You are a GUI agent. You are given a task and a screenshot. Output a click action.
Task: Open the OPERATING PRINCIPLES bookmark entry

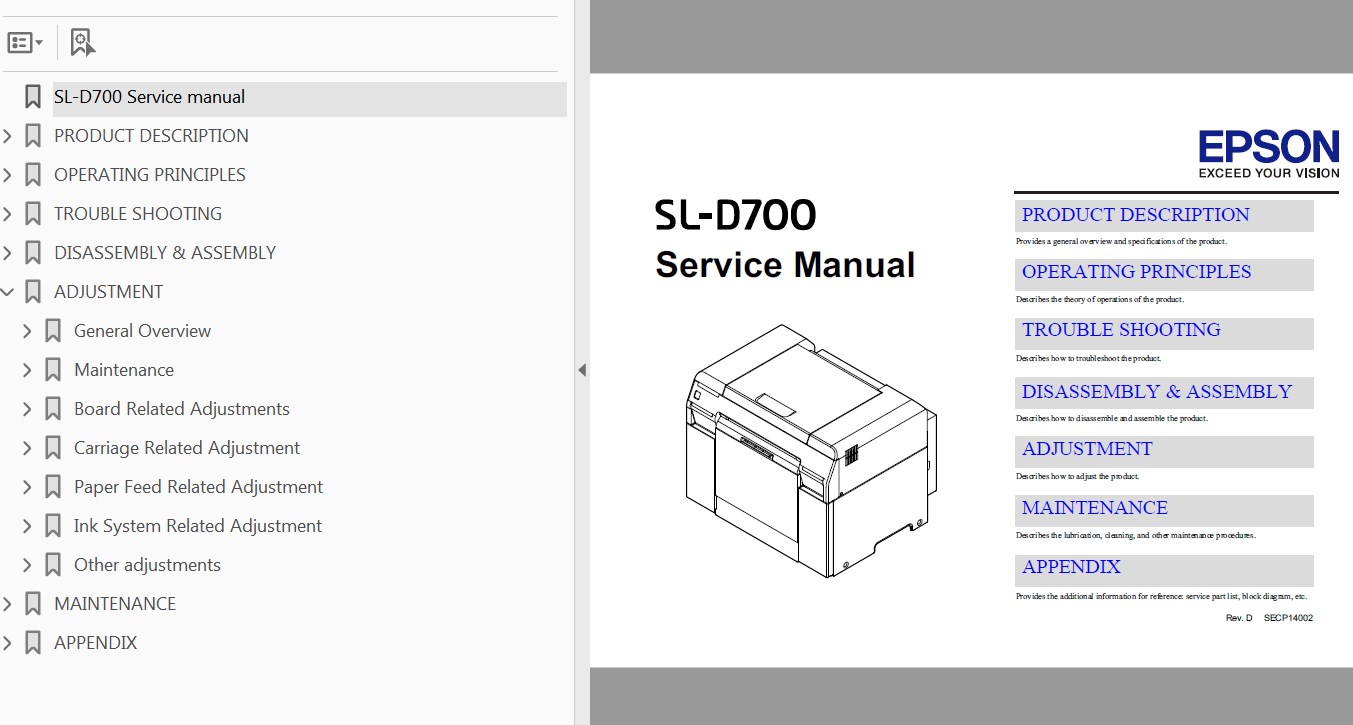(150, 175)
